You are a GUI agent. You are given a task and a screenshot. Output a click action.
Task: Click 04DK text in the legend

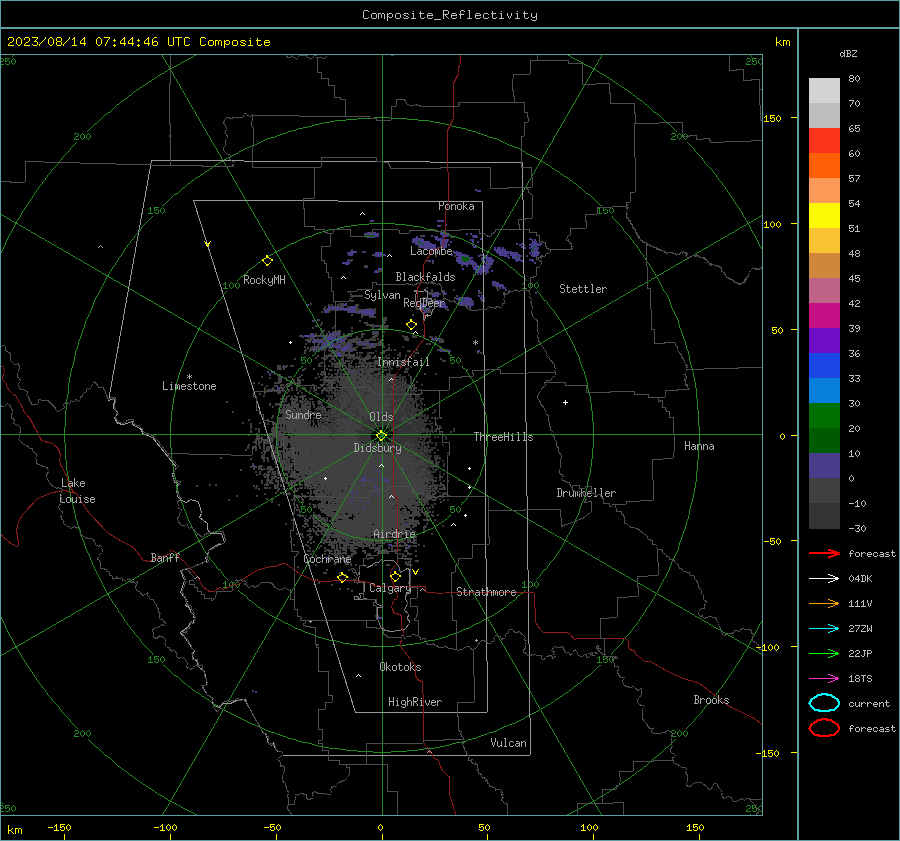[860, 579]
